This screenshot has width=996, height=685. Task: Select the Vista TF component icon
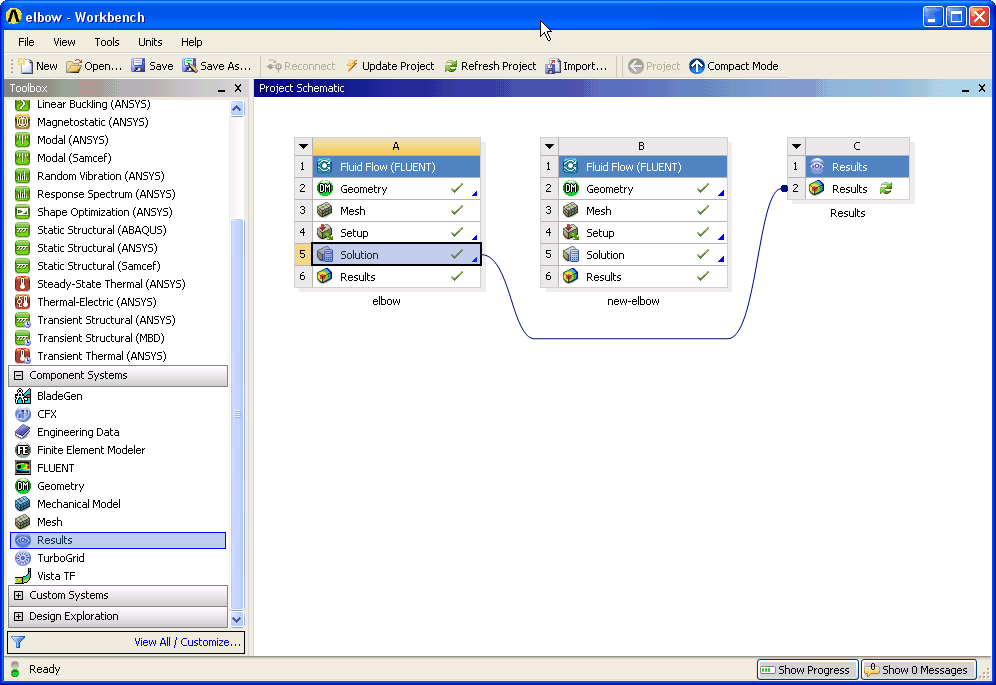(x=23, y=576)
